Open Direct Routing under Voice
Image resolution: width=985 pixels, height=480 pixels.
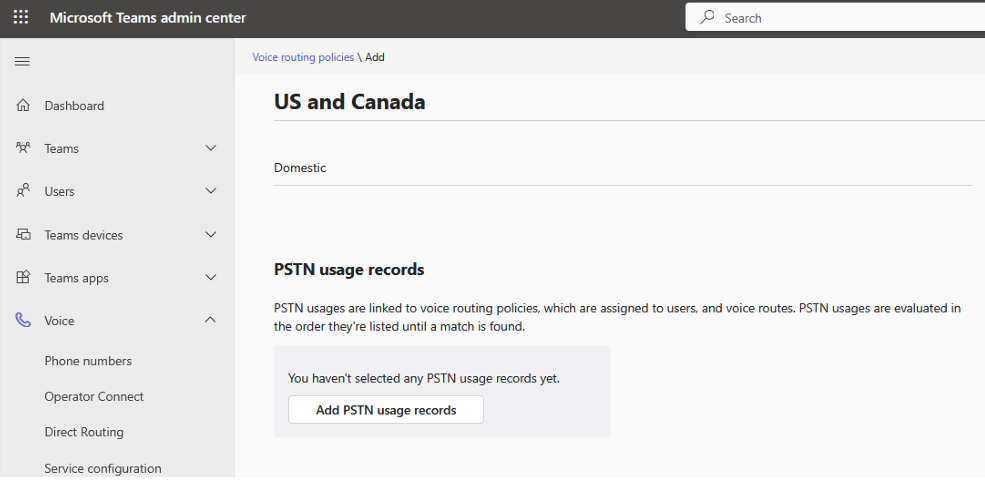(84, 432)
